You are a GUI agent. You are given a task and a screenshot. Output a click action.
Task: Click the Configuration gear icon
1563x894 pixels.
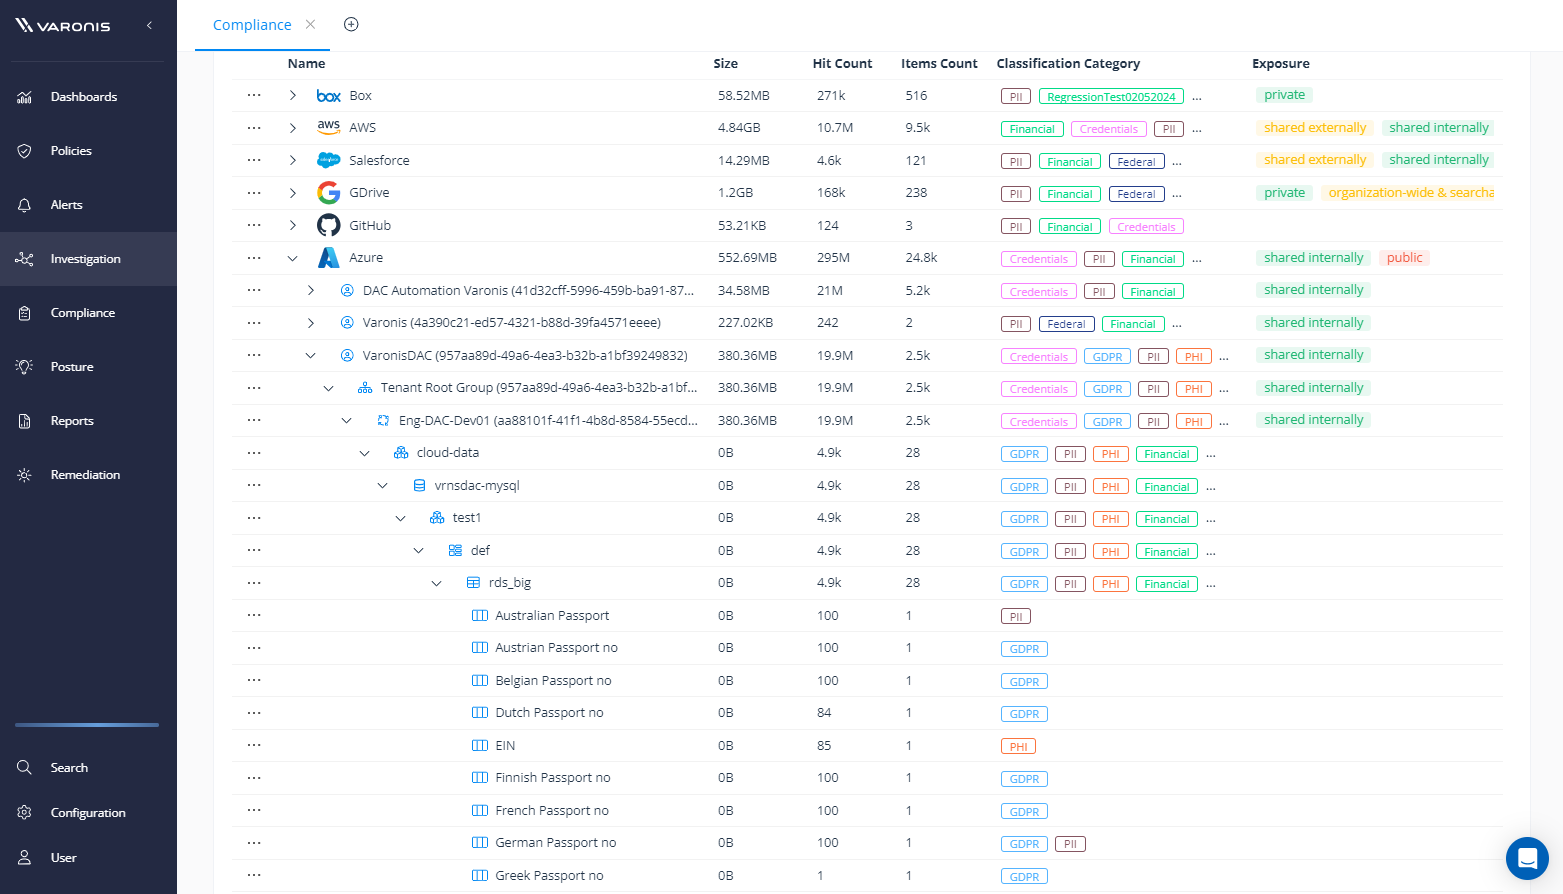pyautogui.click(x=25, y=813)
